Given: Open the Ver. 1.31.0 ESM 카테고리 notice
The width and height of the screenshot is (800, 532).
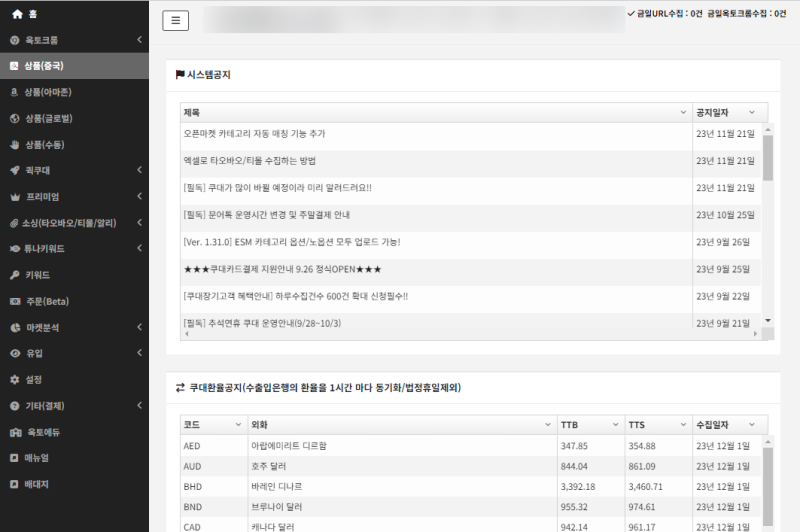Looking at the screenshot, I should [292, 242].
